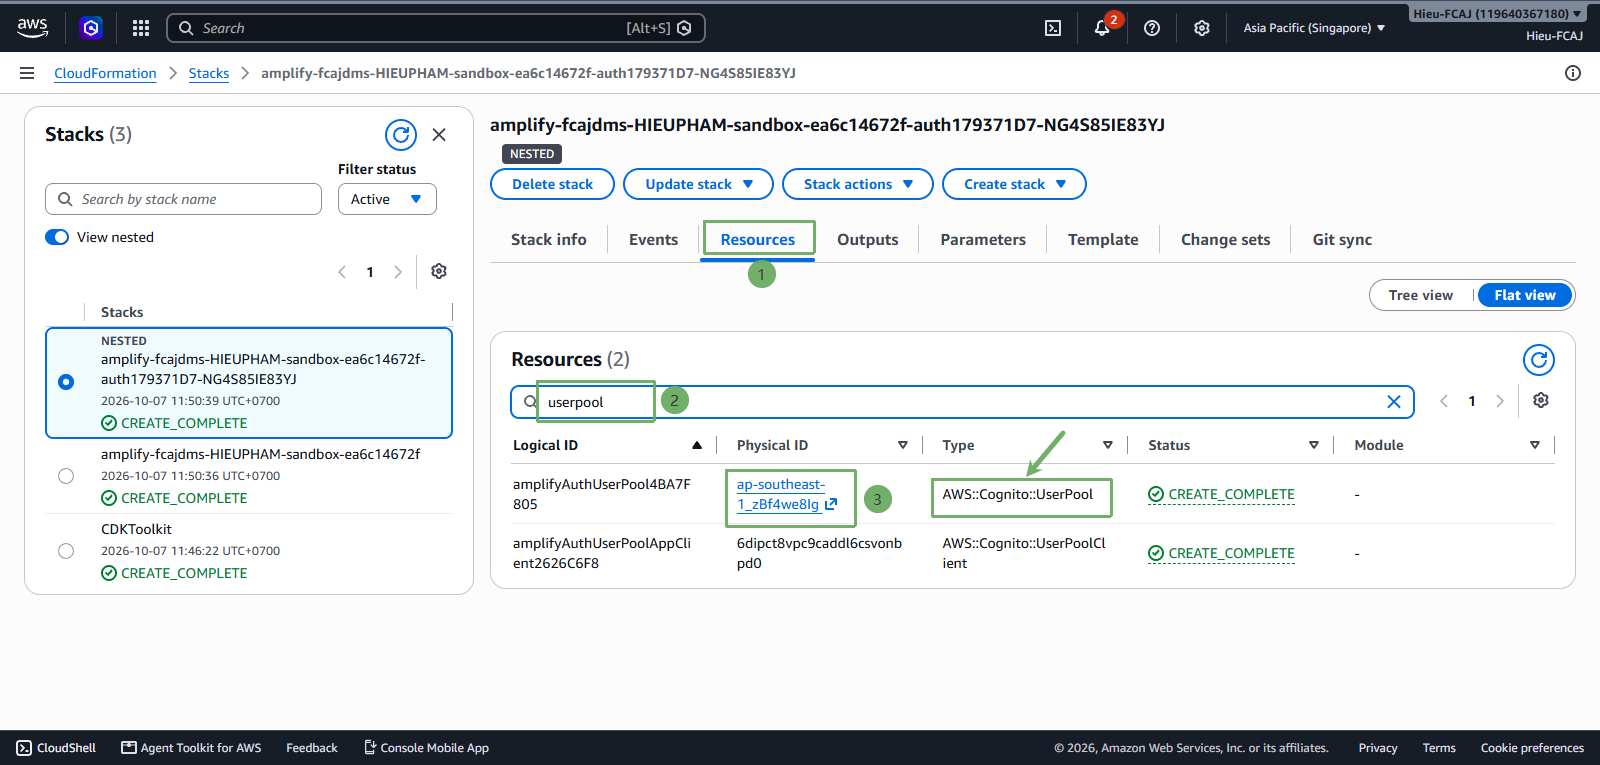Open the Asia Pacific (Singapore) region selector
This screenshot has width=1600, height=765.
coord(1314,28)
